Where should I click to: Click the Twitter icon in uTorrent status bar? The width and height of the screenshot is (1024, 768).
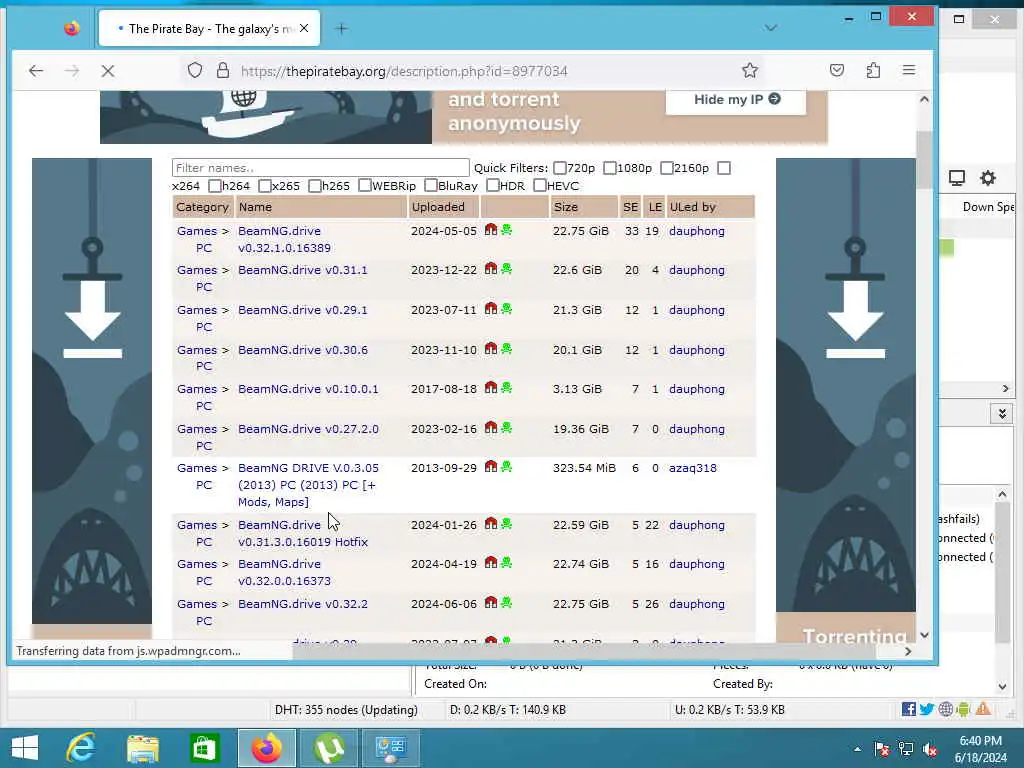927,709
